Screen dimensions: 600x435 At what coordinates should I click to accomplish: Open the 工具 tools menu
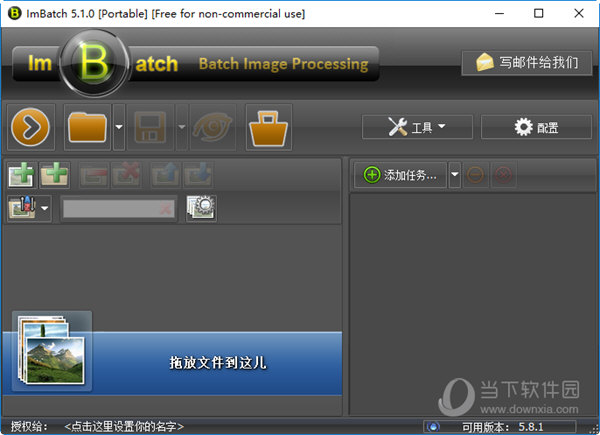417,127
